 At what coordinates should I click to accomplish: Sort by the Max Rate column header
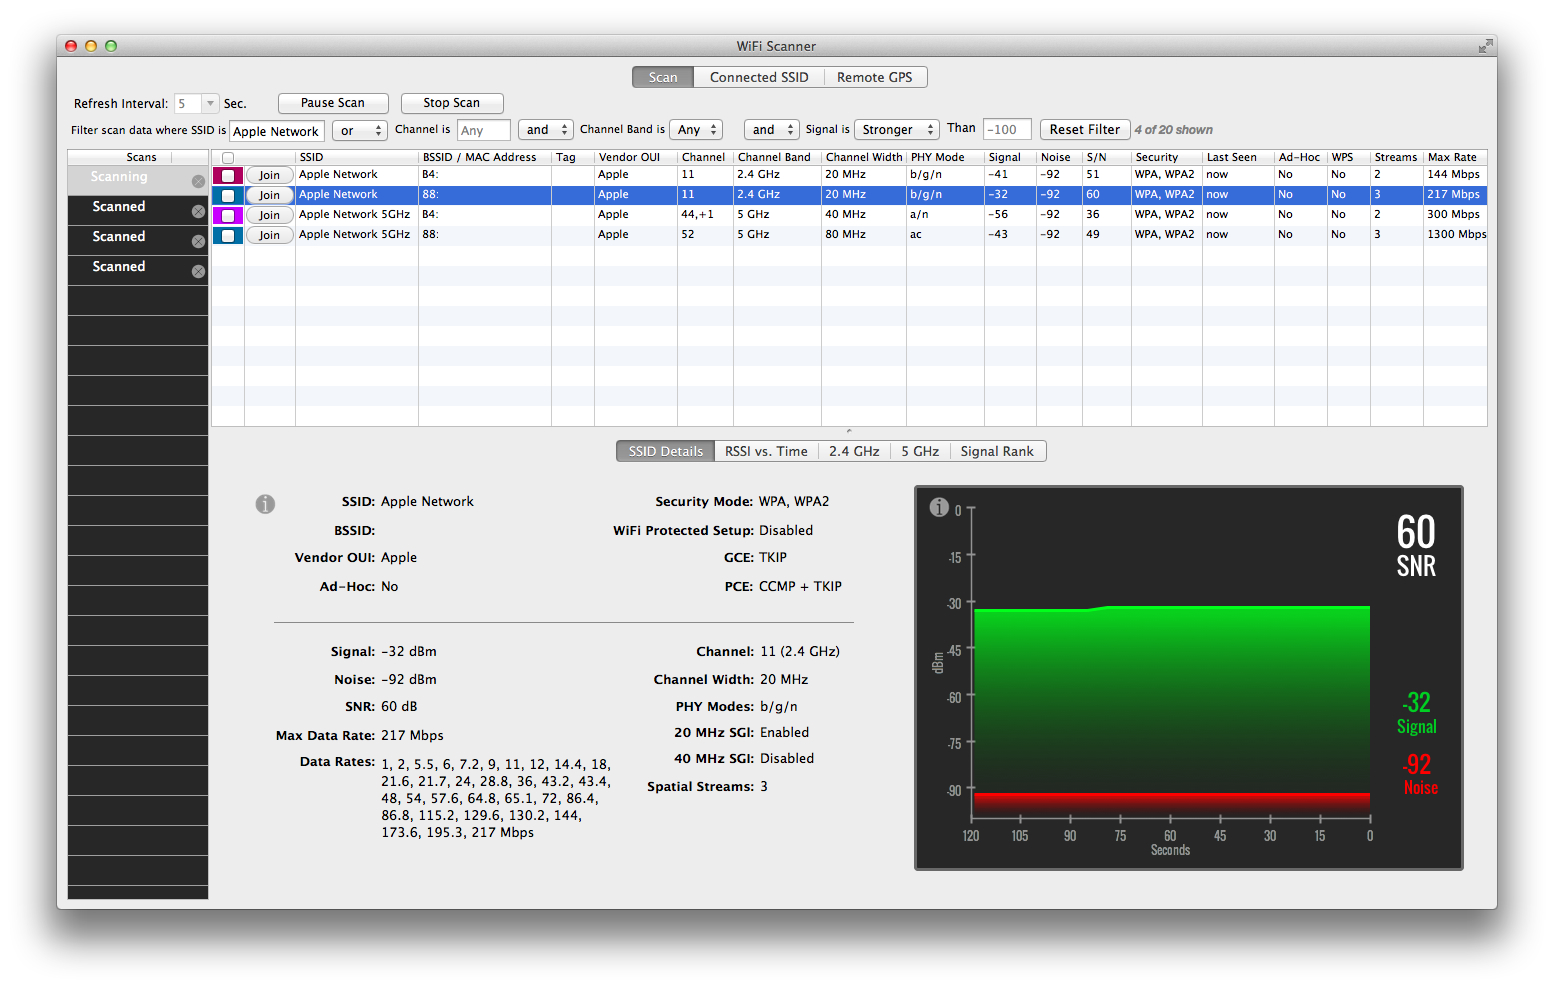pos(1456,157)
